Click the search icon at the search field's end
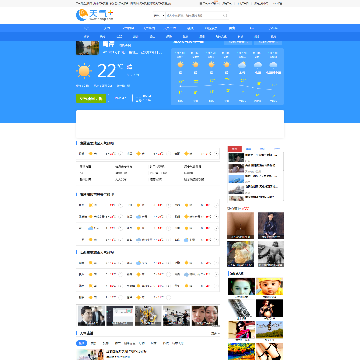This screenshot has height=360, width=360. 225,15
